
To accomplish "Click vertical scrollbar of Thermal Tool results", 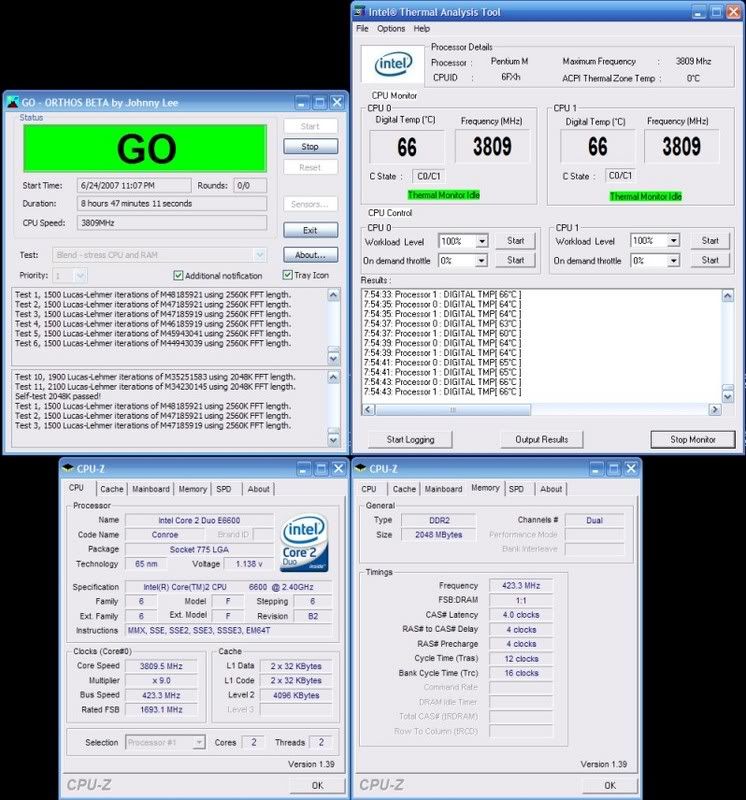I will tap(728, 346).
